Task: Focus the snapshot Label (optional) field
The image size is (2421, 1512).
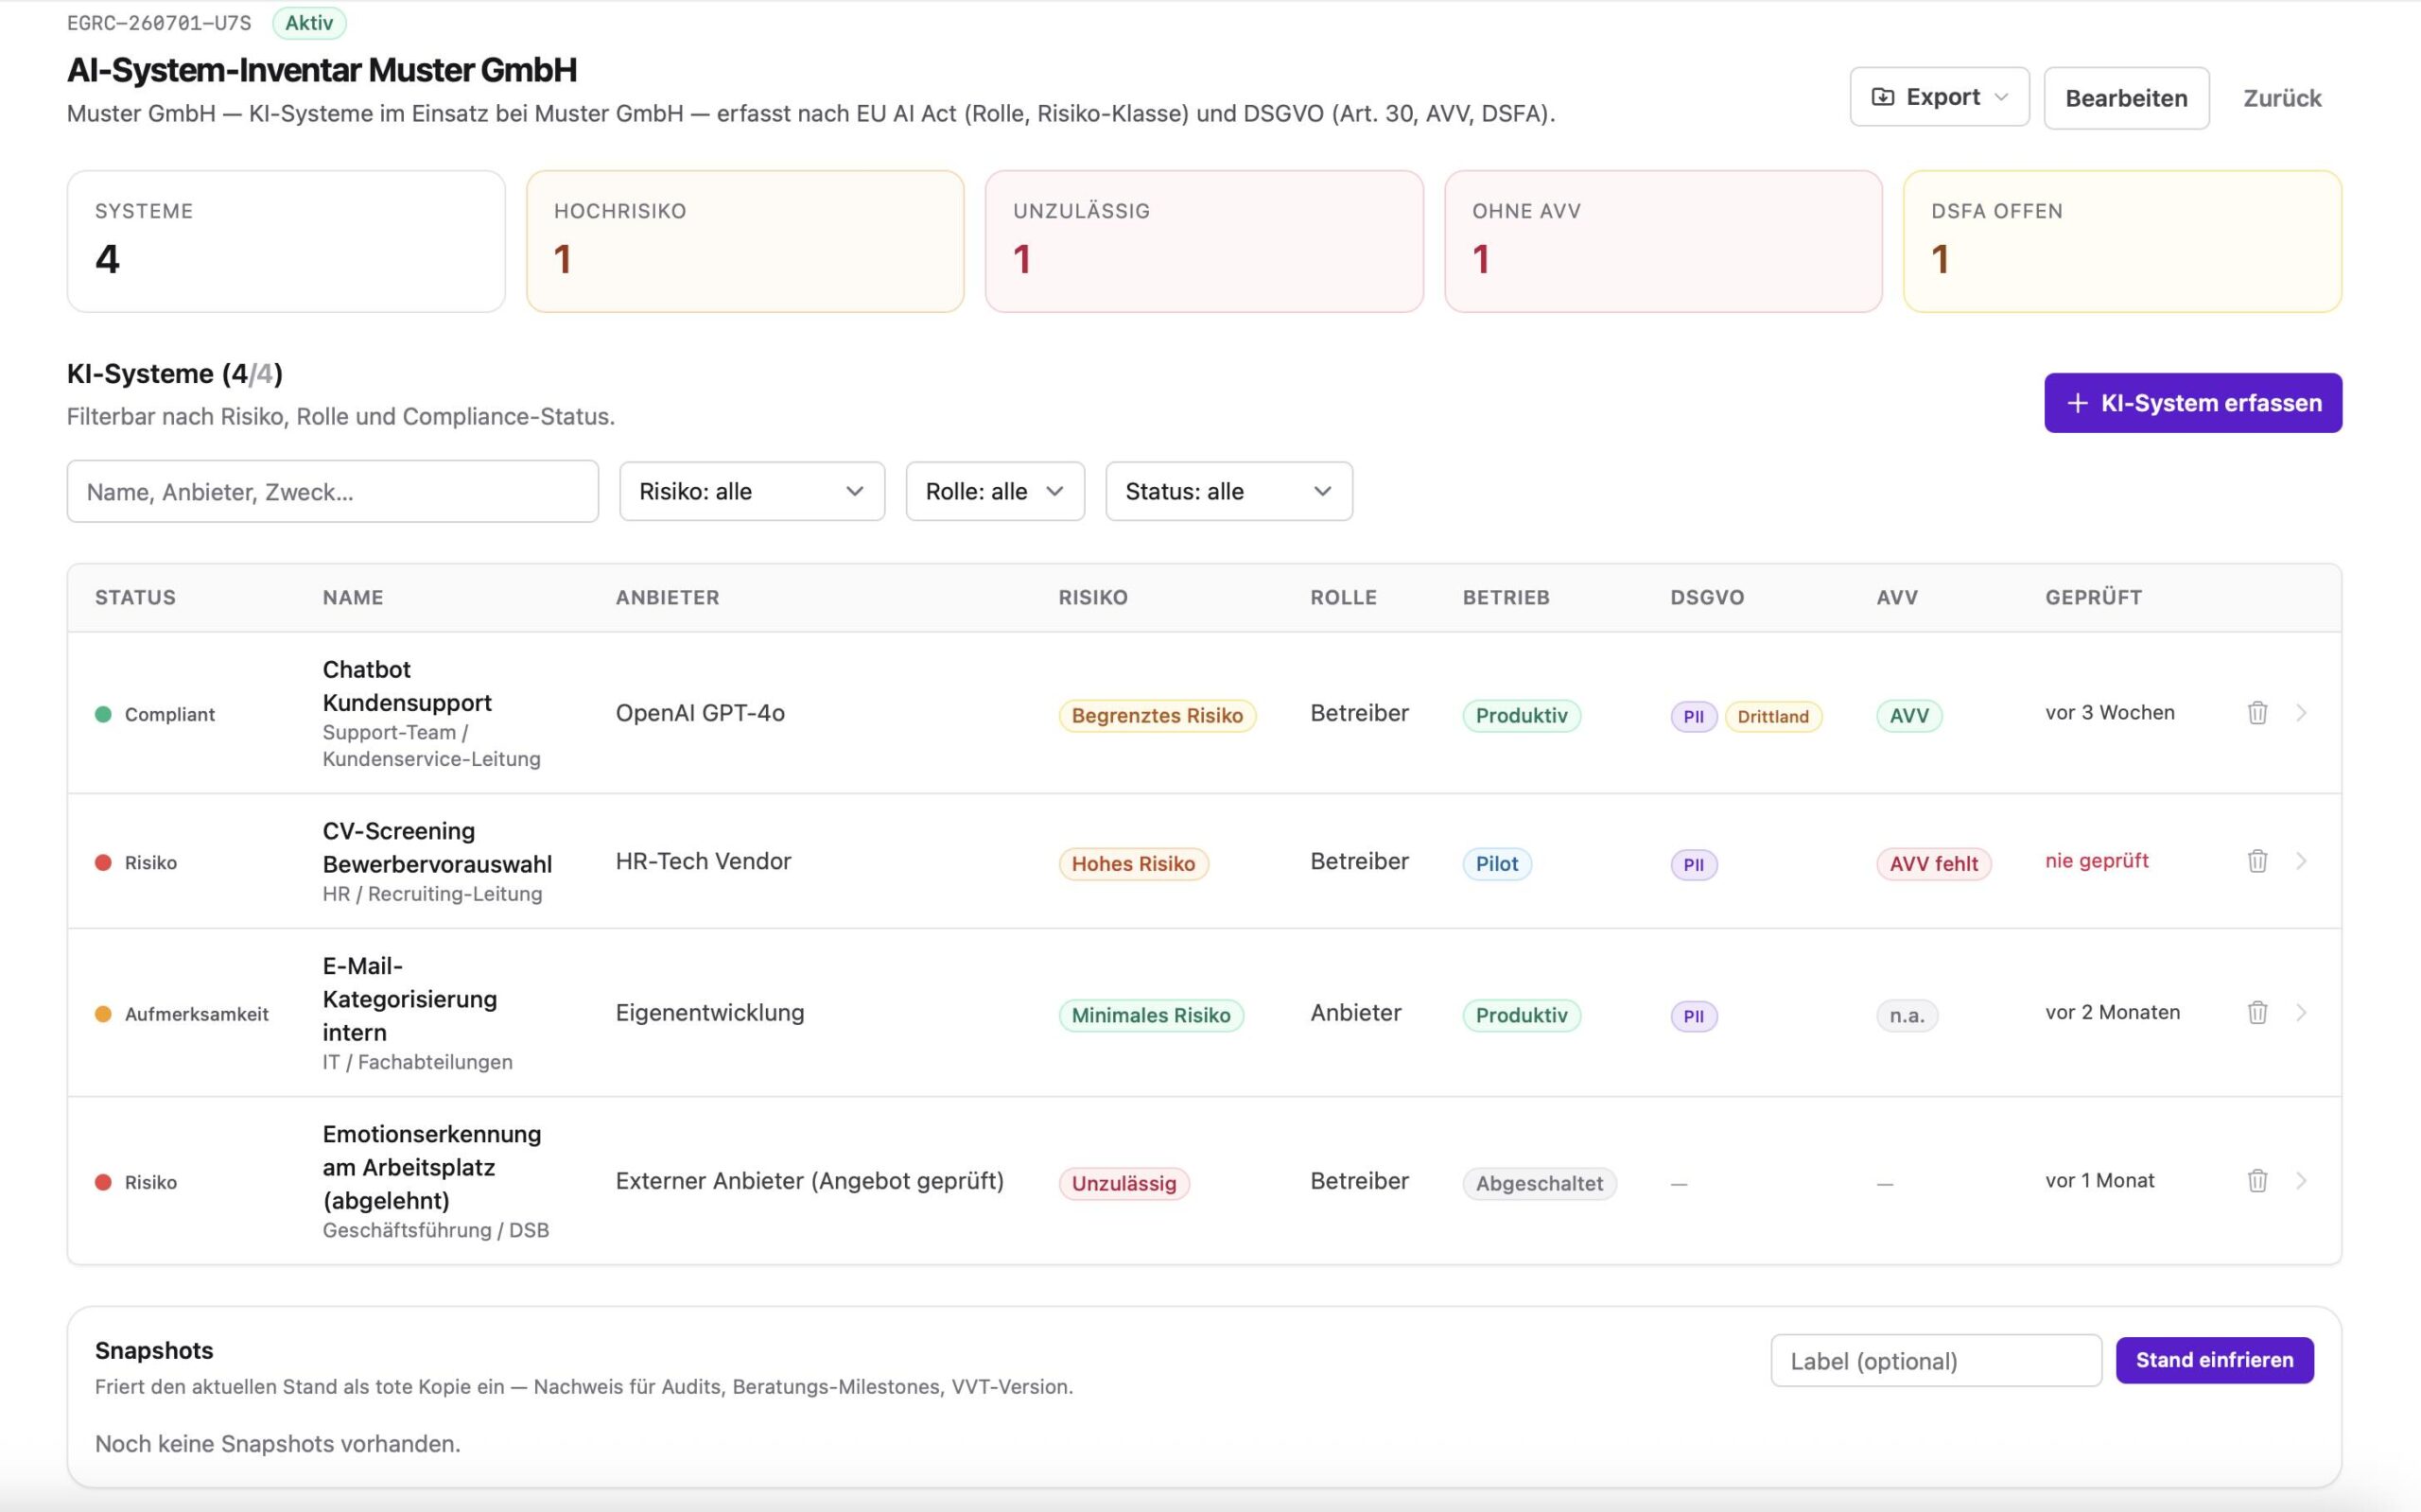Action: click(x=1936, y=1361)
